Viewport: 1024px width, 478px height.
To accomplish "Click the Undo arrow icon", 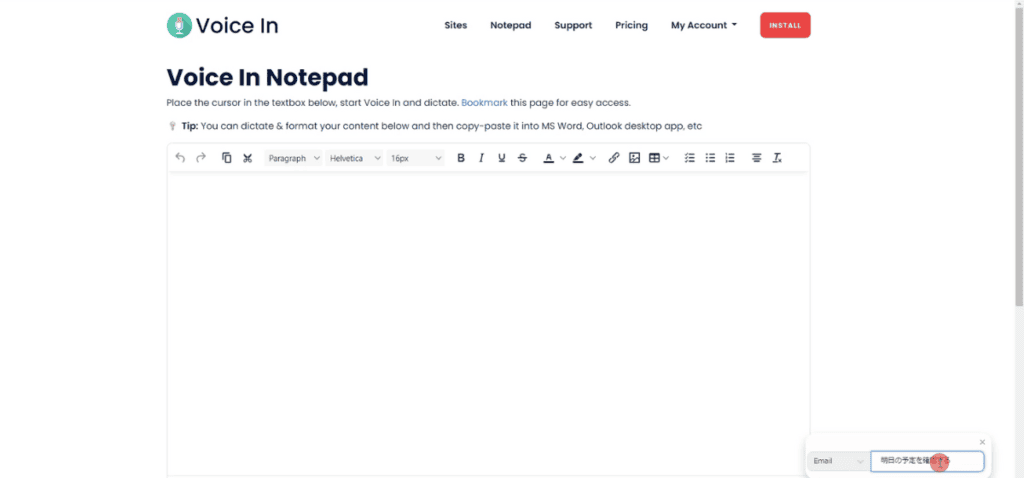I will coord(180,157).
